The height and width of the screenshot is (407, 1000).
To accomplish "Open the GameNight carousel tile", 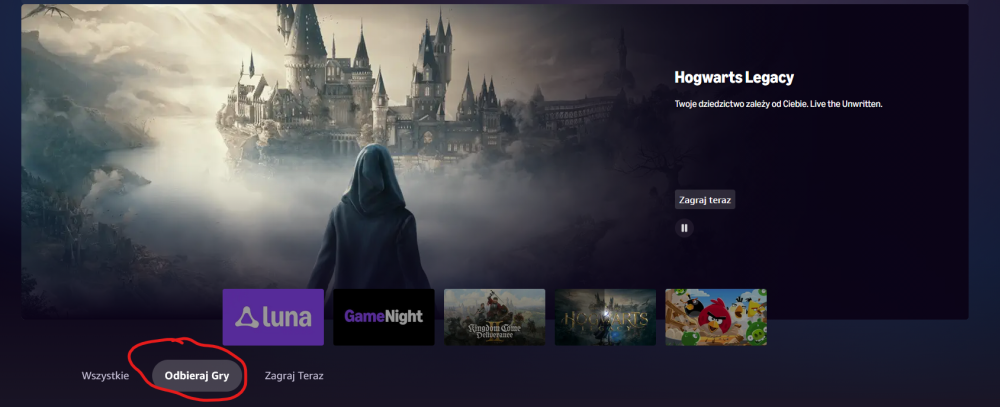I will (384, 317).
